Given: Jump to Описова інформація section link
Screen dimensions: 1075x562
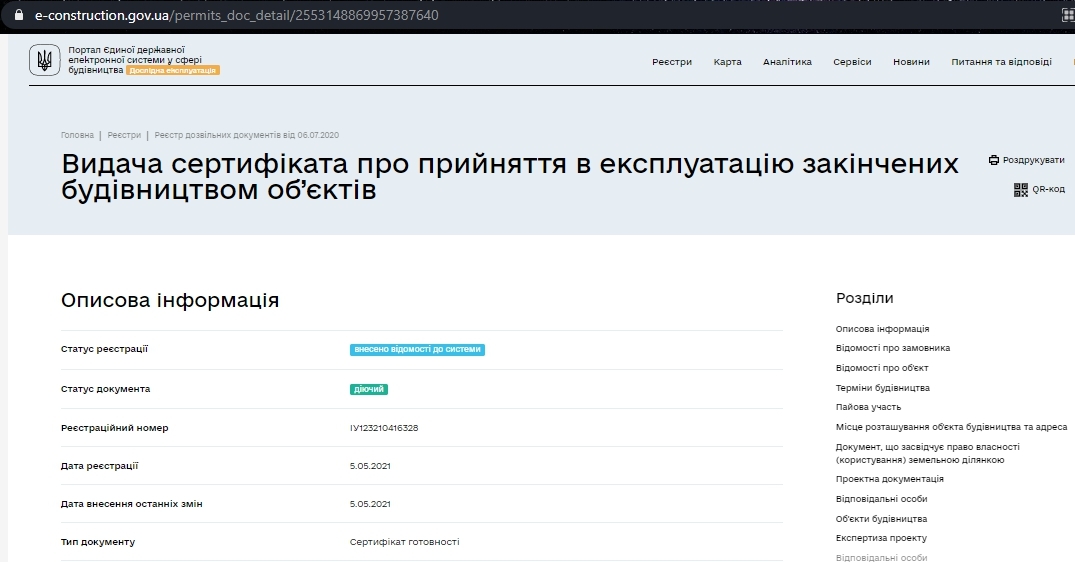Looking at the screenshot, I should click(x=882, y=329).
